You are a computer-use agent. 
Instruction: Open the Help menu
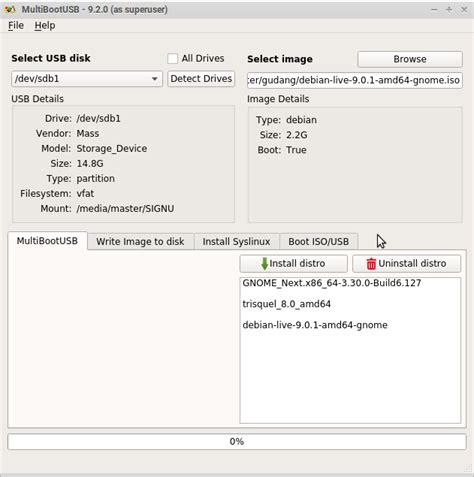[45, 25]
